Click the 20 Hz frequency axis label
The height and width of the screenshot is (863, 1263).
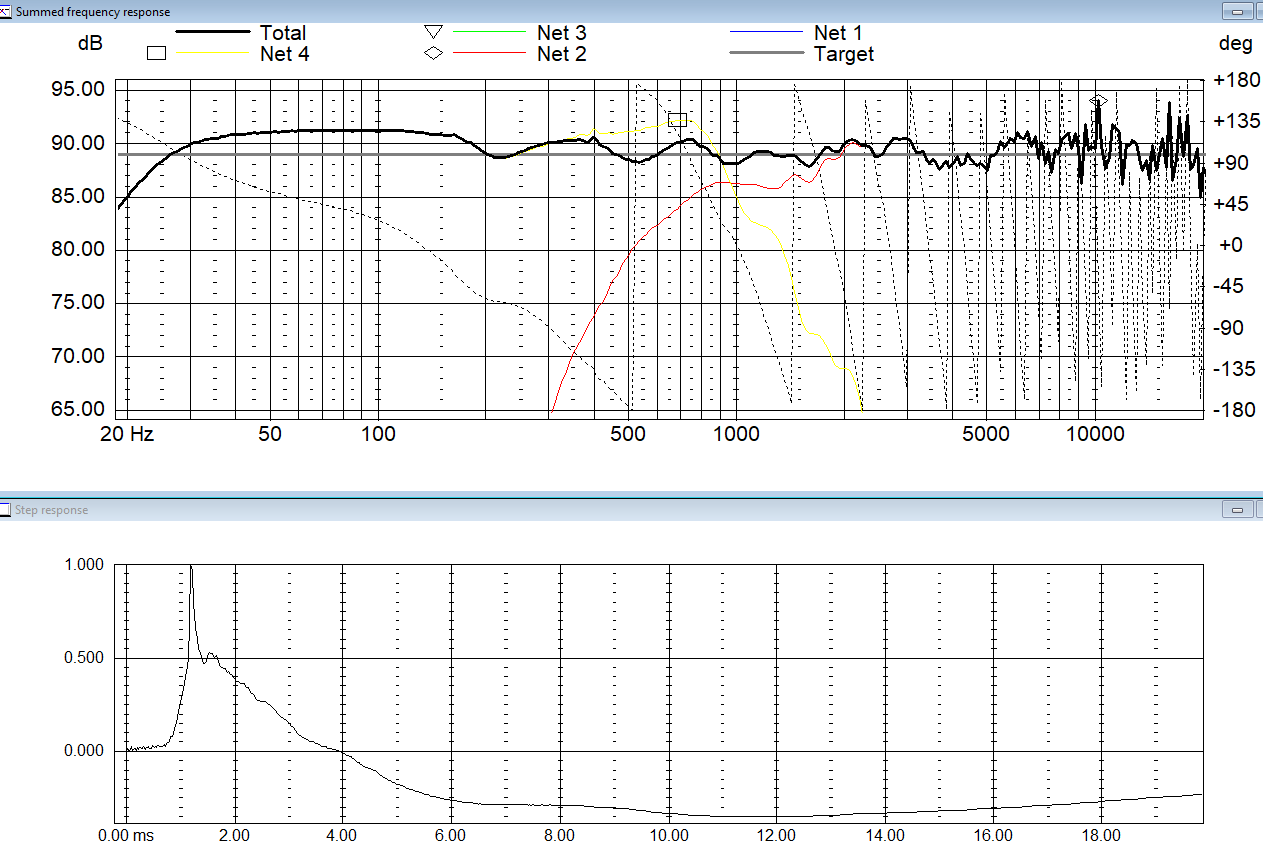coord(127,435)
